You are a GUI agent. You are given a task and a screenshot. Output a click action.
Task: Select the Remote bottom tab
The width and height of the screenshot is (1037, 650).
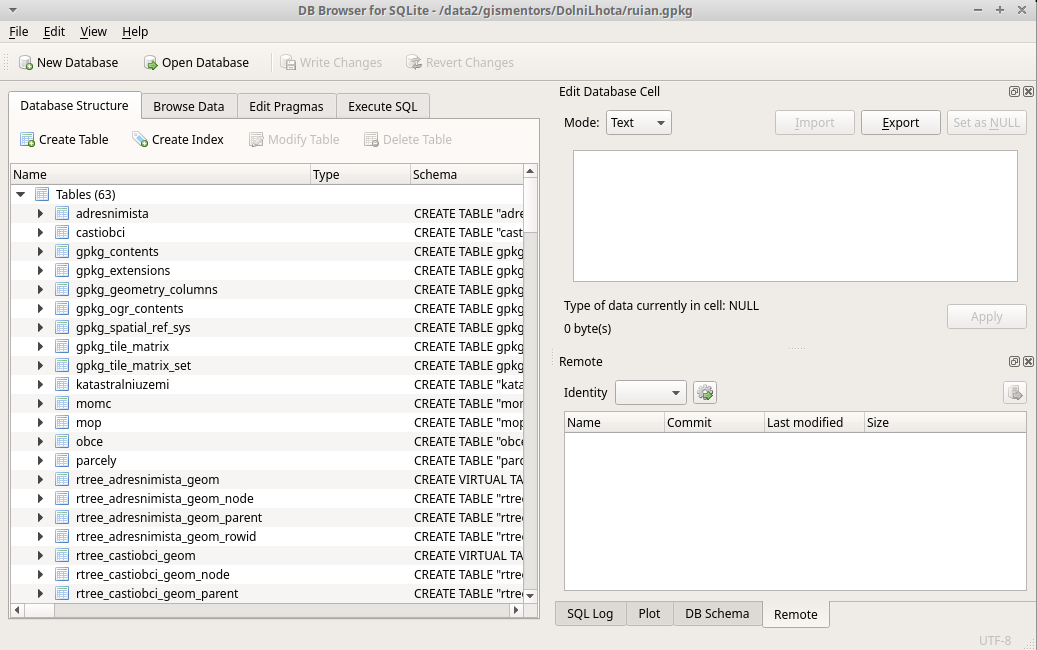click(796, 614)
